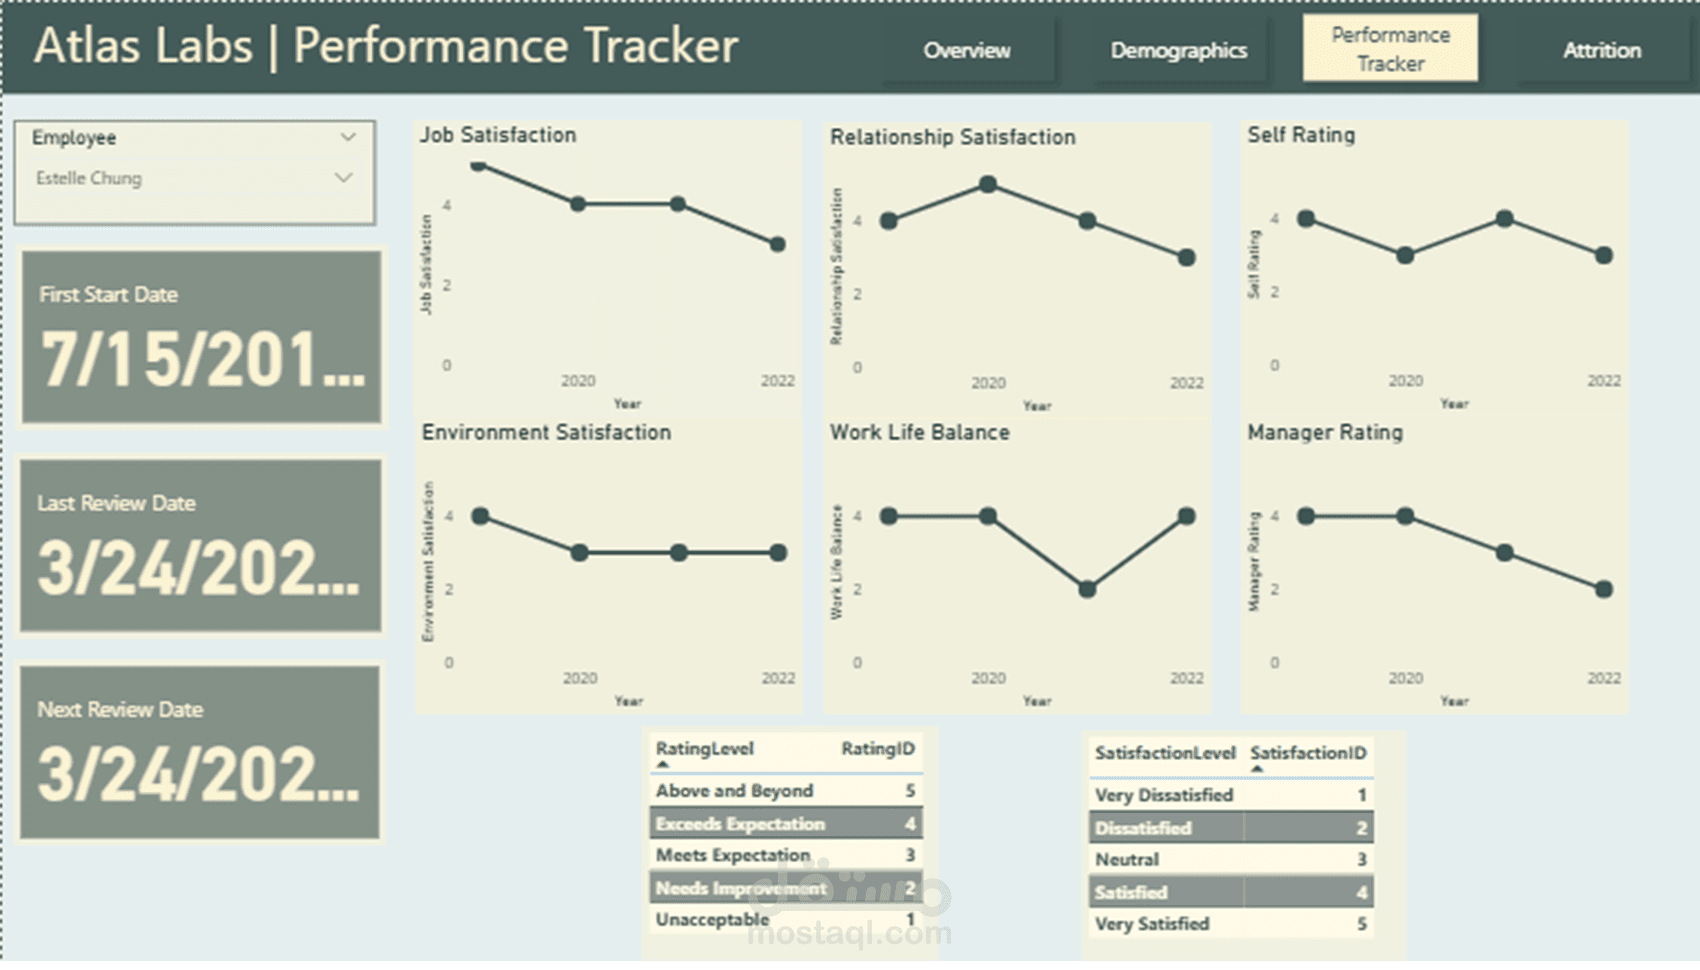Click the Next Review Date card
Viewport: 1700px width, 970px height.
pos(200,752)
